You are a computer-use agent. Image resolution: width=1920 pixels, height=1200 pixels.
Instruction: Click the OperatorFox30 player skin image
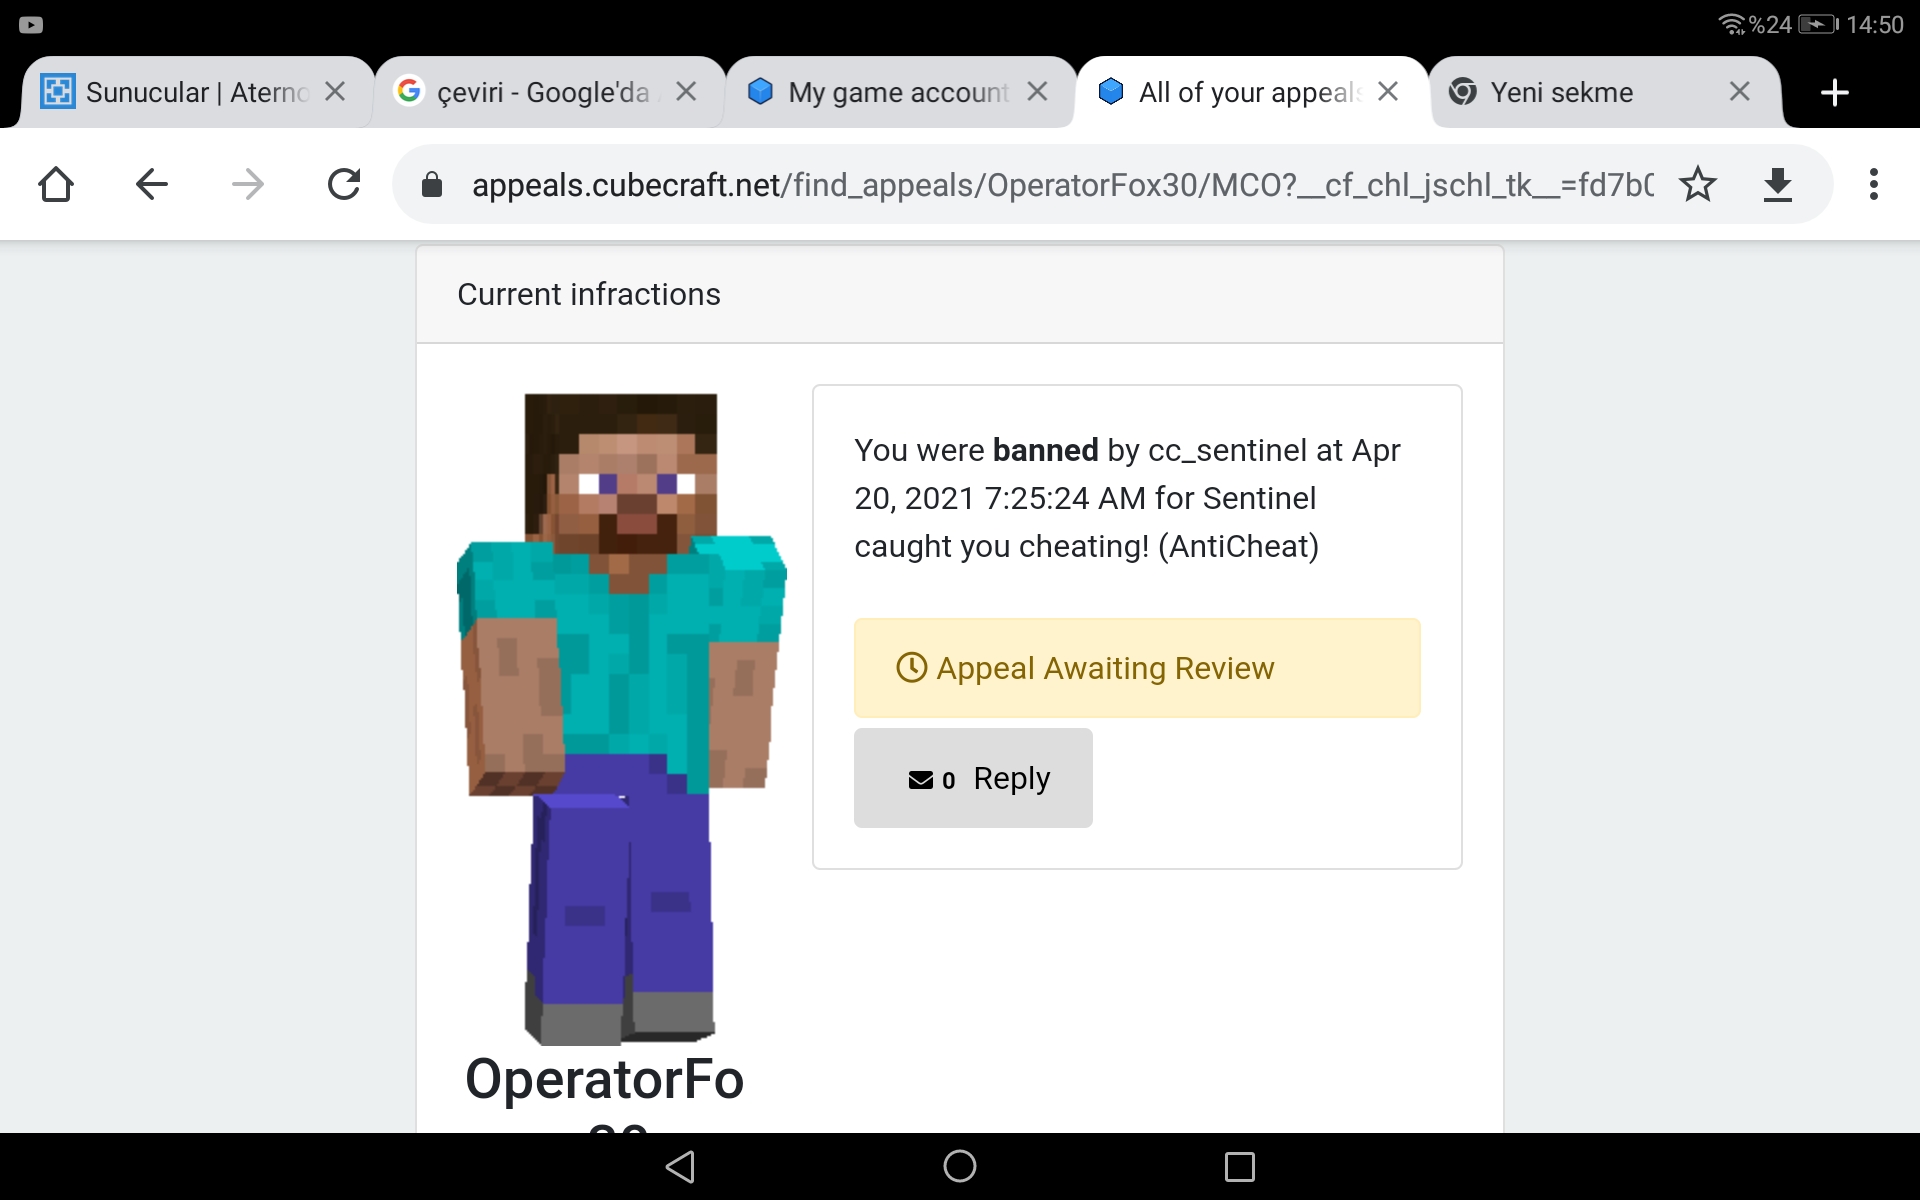tap(621, 718)
